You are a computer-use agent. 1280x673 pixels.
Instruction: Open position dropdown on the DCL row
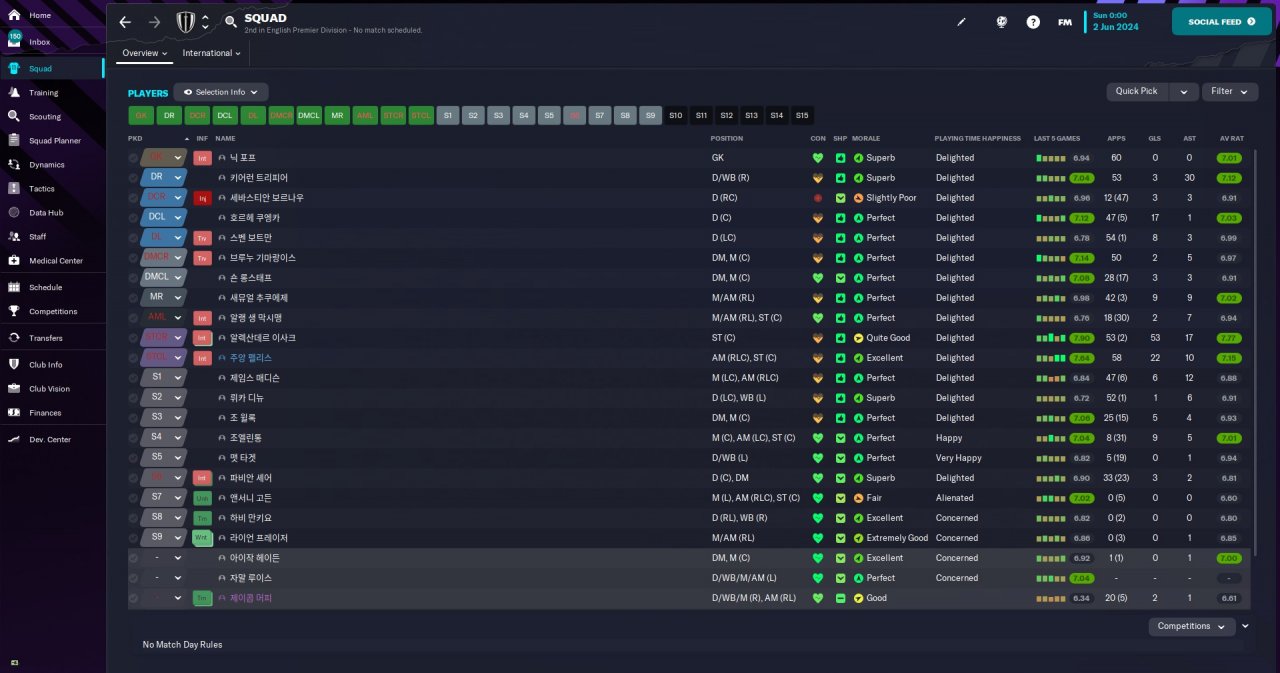pyautogui.click(x=178, y=218)
